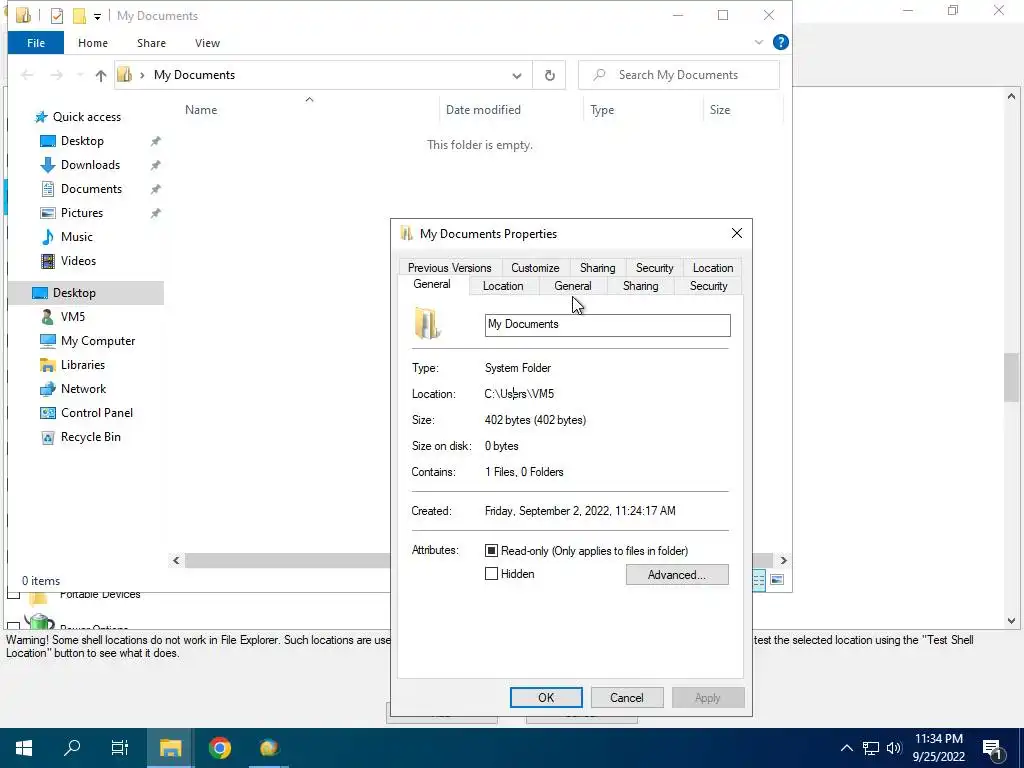Click the Back navigation arrow
Viewport: 1024px width, 768px height.
tap(27, 75)
